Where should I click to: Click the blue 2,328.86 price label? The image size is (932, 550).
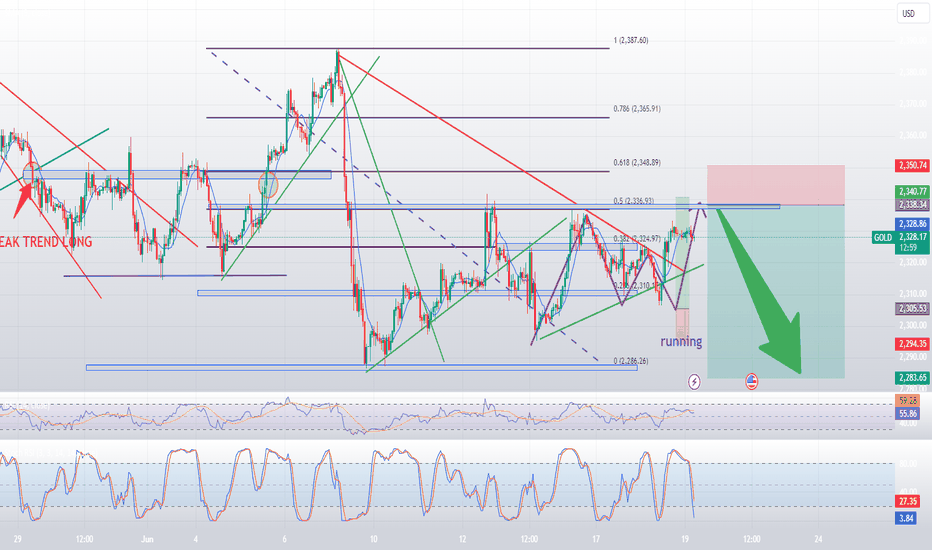pos(912,224)
